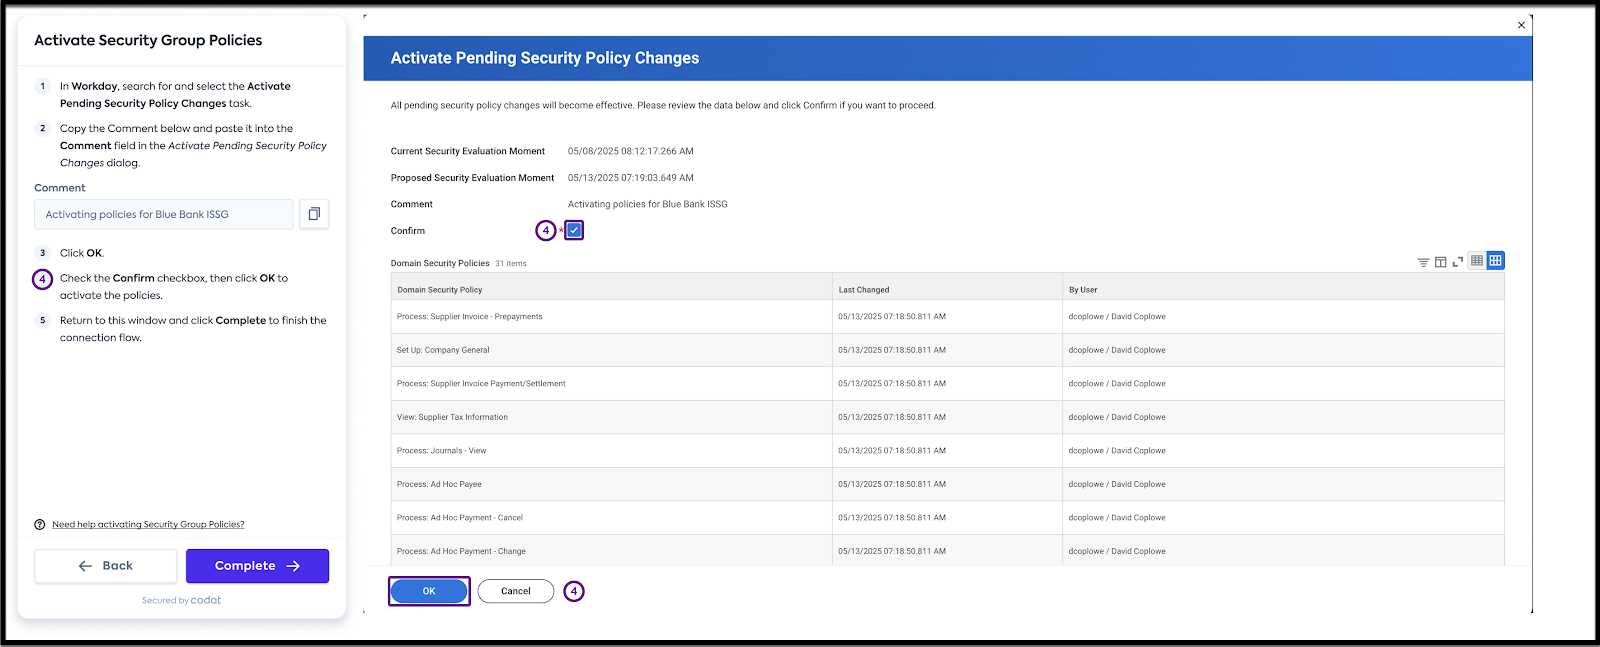Click the Last Changed column header

point(864,290)
